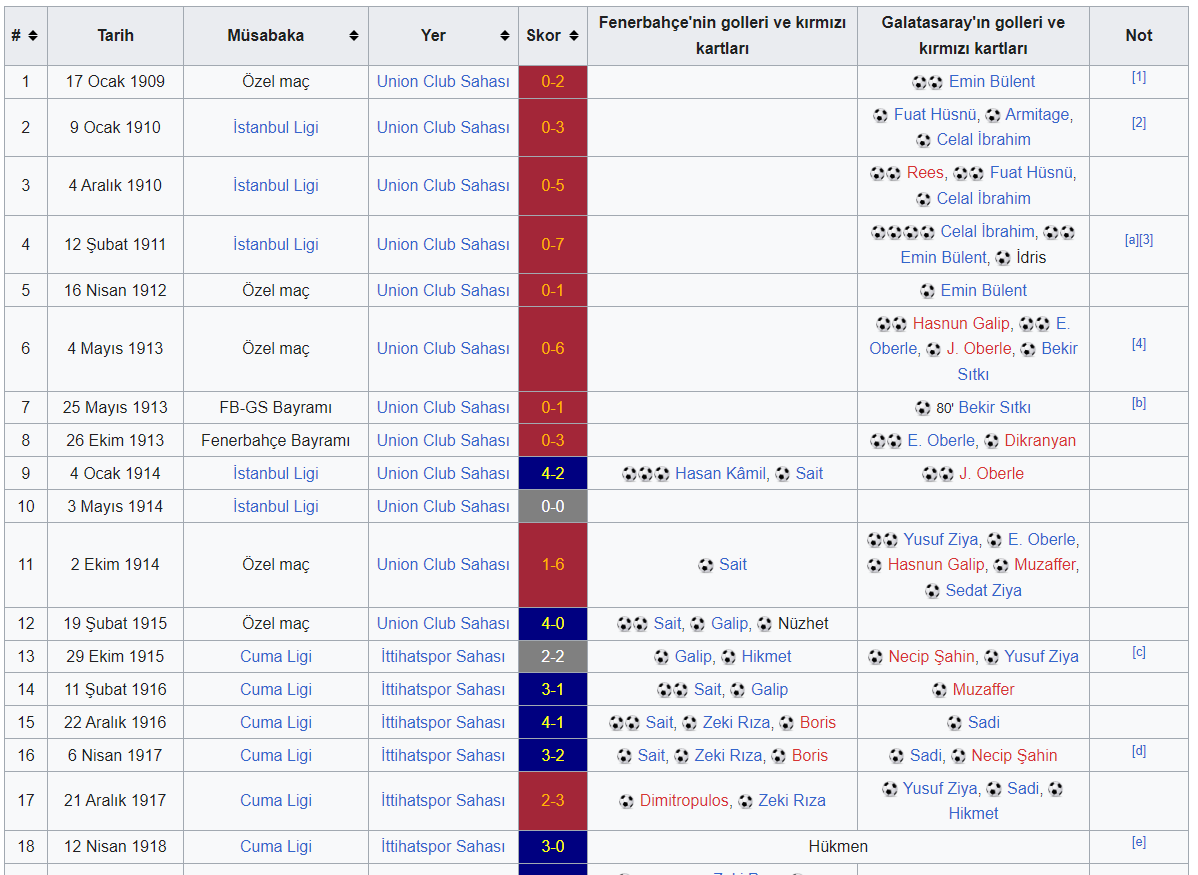The width and height of the screenshot is (1198, 875).
Task: Open İttihatspor Sahası link for 11 Şubat 1916
Action: (x=443, y=689)
